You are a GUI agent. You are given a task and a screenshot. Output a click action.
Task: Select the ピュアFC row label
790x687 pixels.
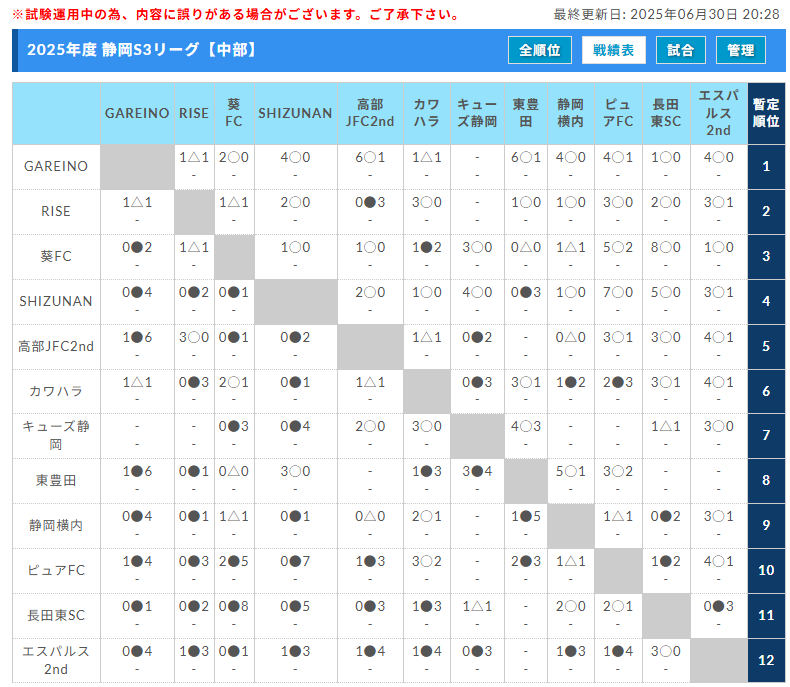pos(56,570)
